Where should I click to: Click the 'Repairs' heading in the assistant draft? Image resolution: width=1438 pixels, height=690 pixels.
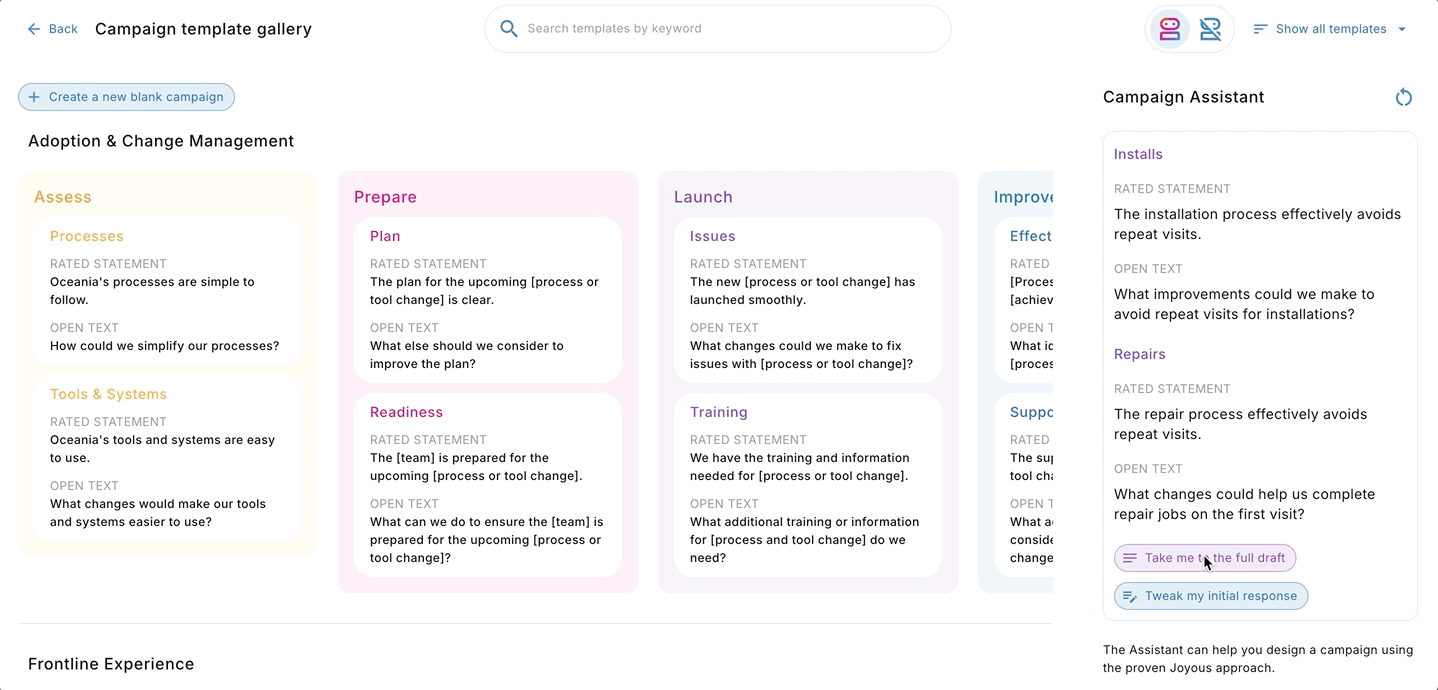[1140, 354]
